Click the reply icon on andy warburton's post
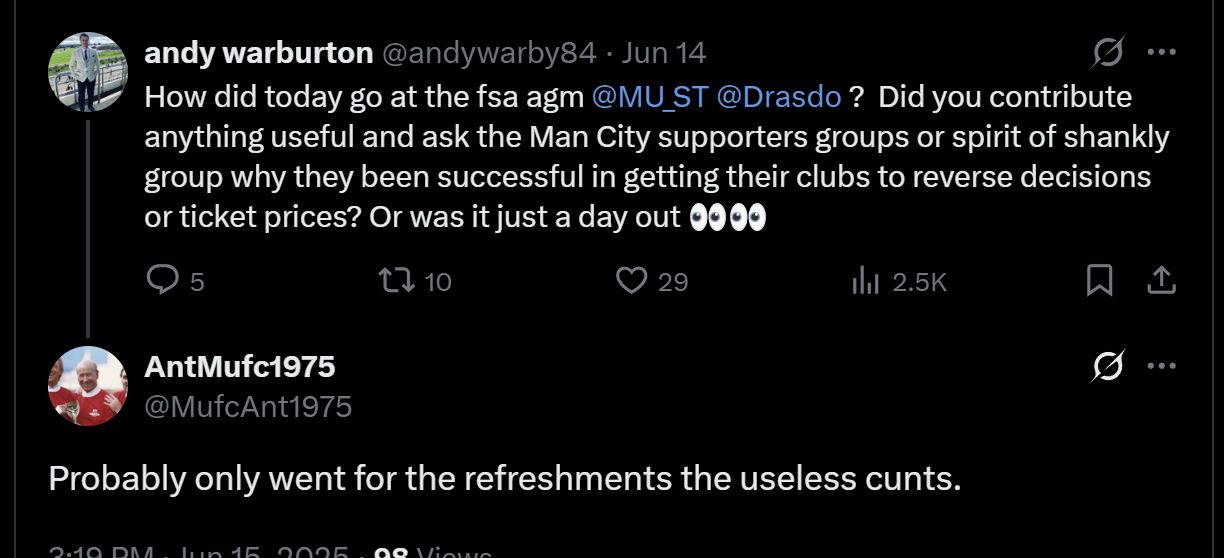This screenshot has height=558, width=1224. 162,282
